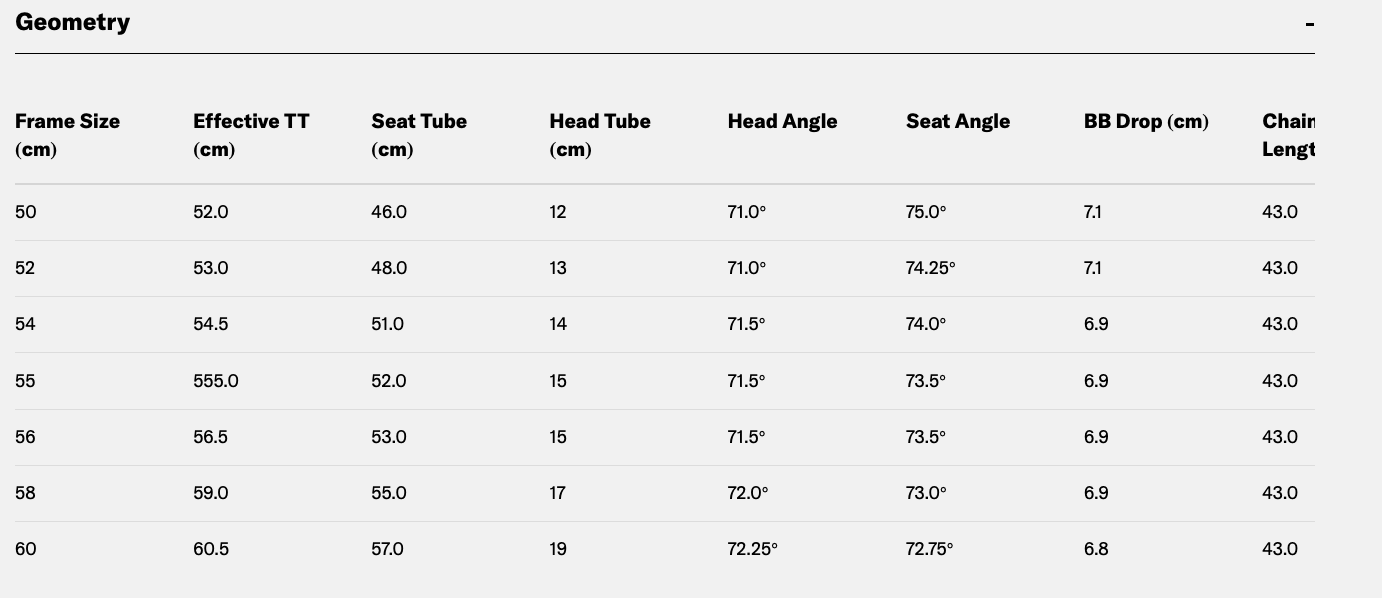Click the 74.25° seat angle cell
This screenshot has height=598, width=1382.
(930, 268)
